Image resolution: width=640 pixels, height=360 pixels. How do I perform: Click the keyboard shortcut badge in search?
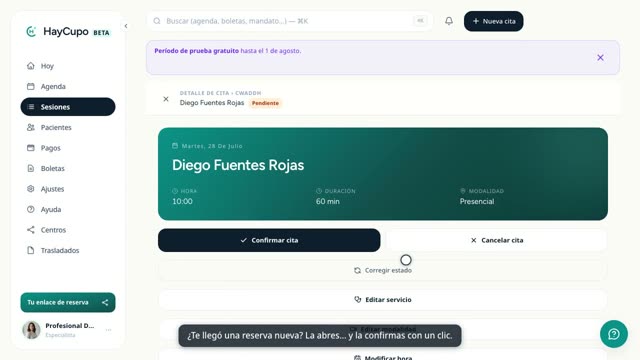[420, 20]
